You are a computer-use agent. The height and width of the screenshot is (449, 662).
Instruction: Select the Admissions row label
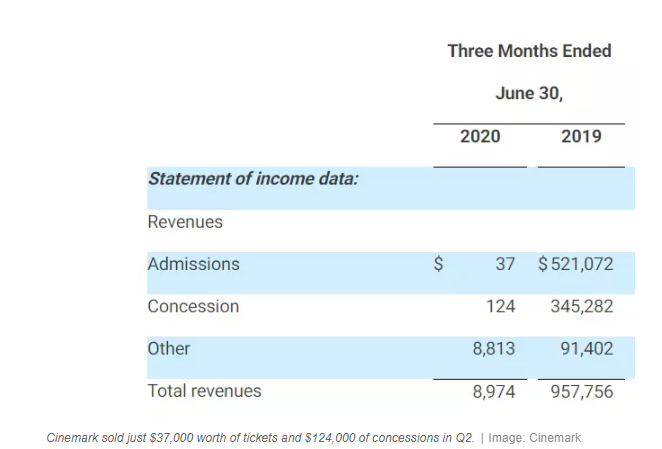pos(194,264)
